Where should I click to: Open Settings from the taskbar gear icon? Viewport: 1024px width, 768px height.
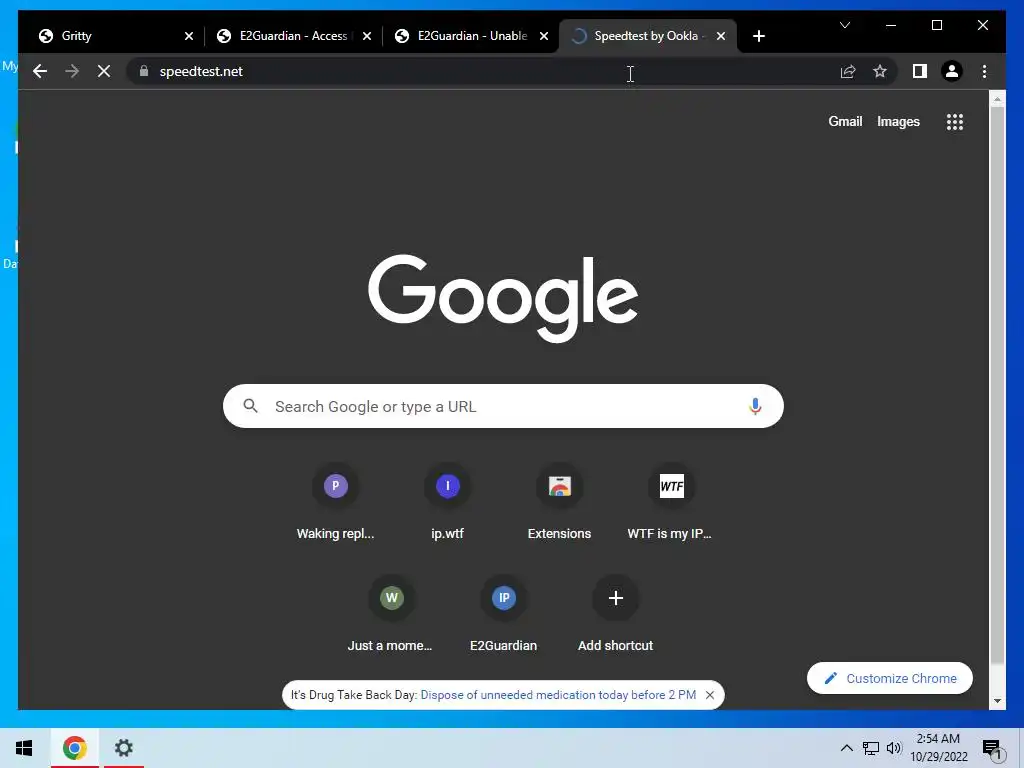click(123, 748)
